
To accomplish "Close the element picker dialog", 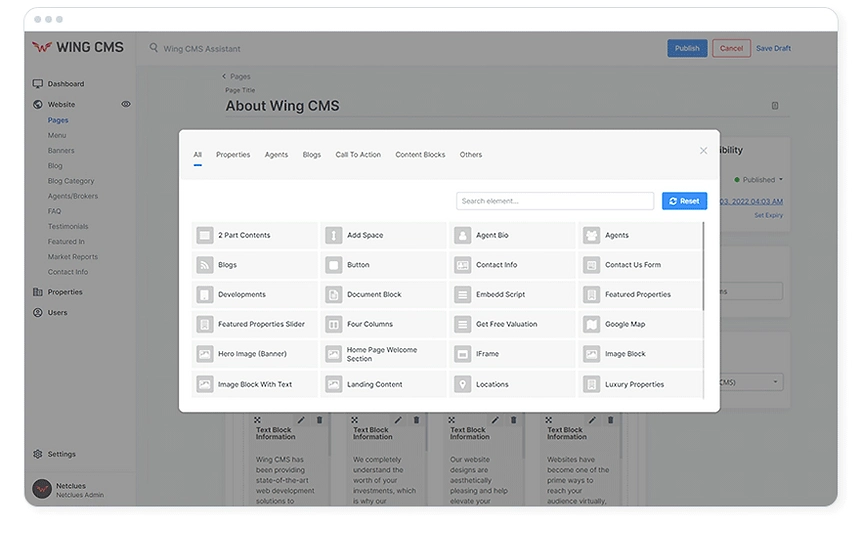I will pos(703,151).
